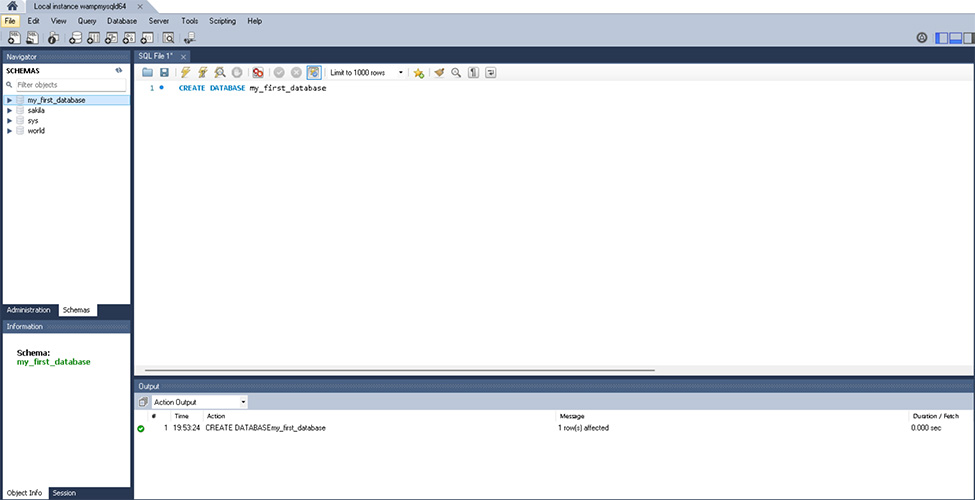Click the Explain query magnifier-lightning icon
The height and width of the screenshot is (500, 975).
(x=219, y=73)
